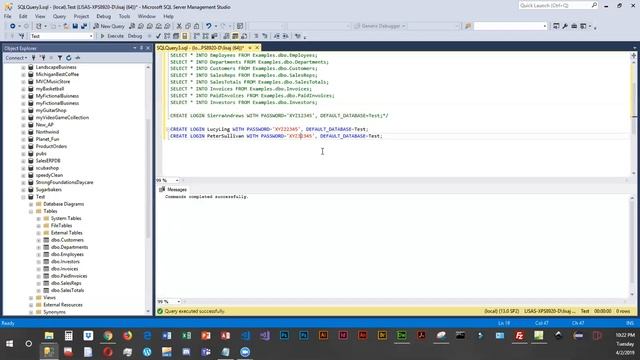Toggle Include Live Query Statistics
Viewport: 640px width, 360px height.
pos(205,36)
